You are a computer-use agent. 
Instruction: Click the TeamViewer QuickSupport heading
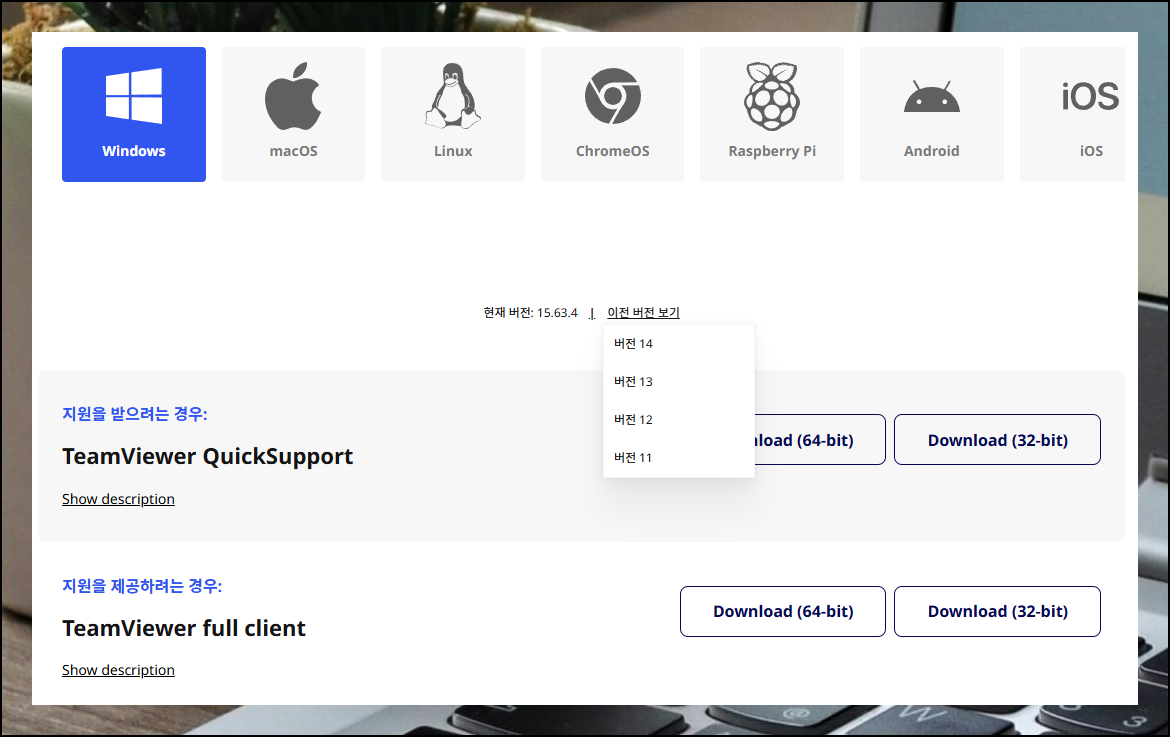point(207,456)
